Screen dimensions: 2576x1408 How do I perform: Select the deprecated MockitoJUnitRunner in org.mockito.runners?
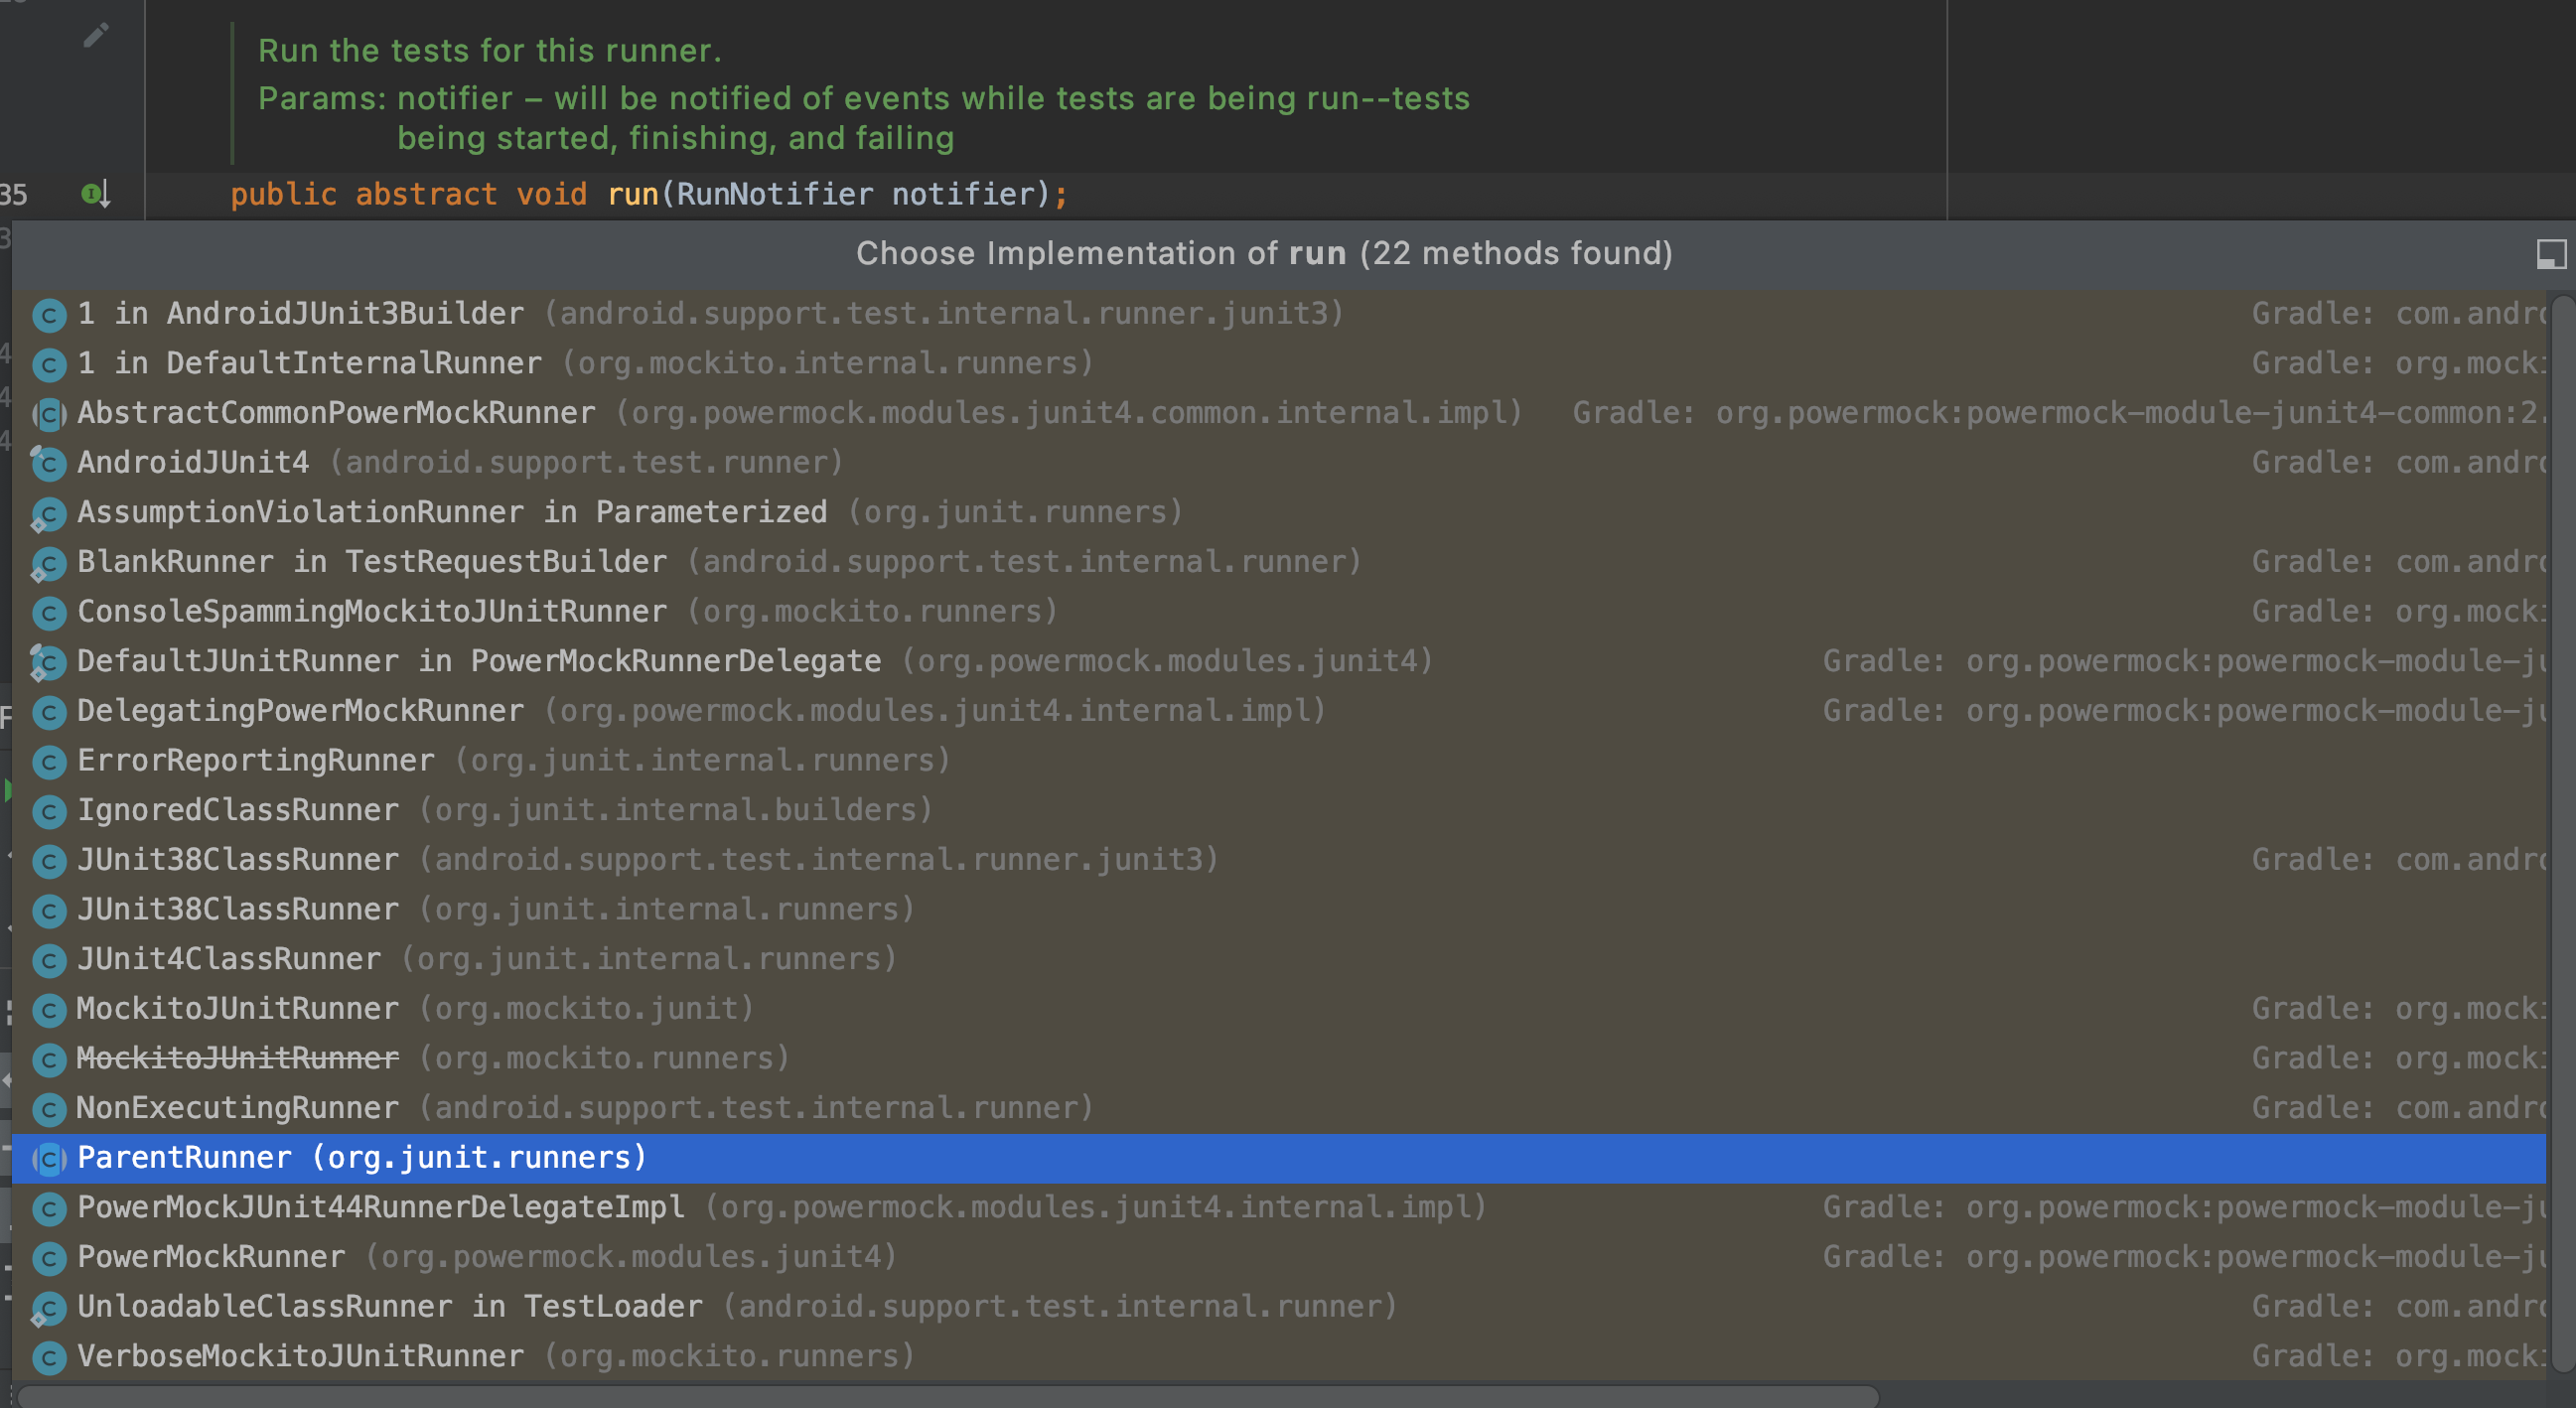click(238, 1058)
